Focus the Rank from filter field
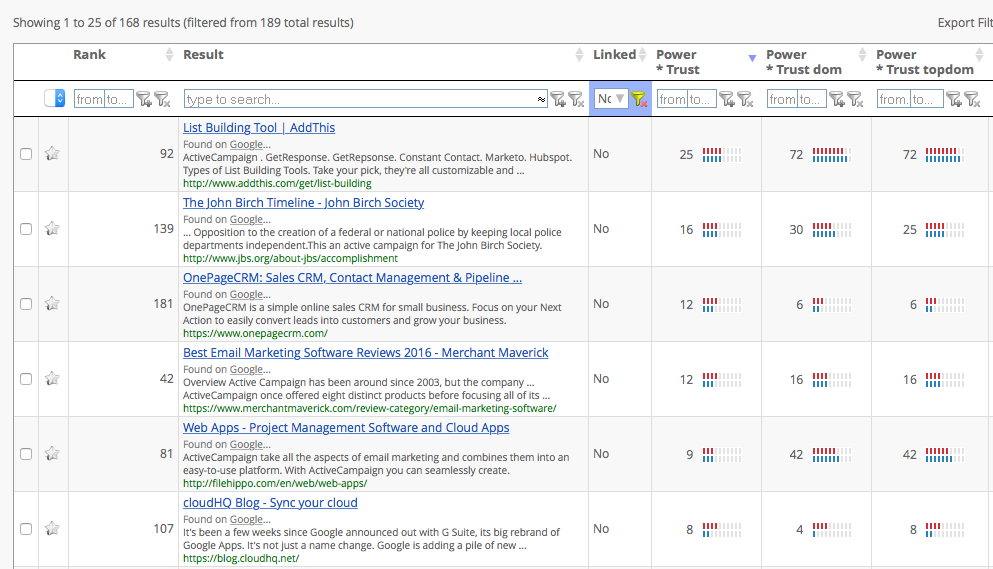Screen dimensions: 993x569 coord(89,99)
